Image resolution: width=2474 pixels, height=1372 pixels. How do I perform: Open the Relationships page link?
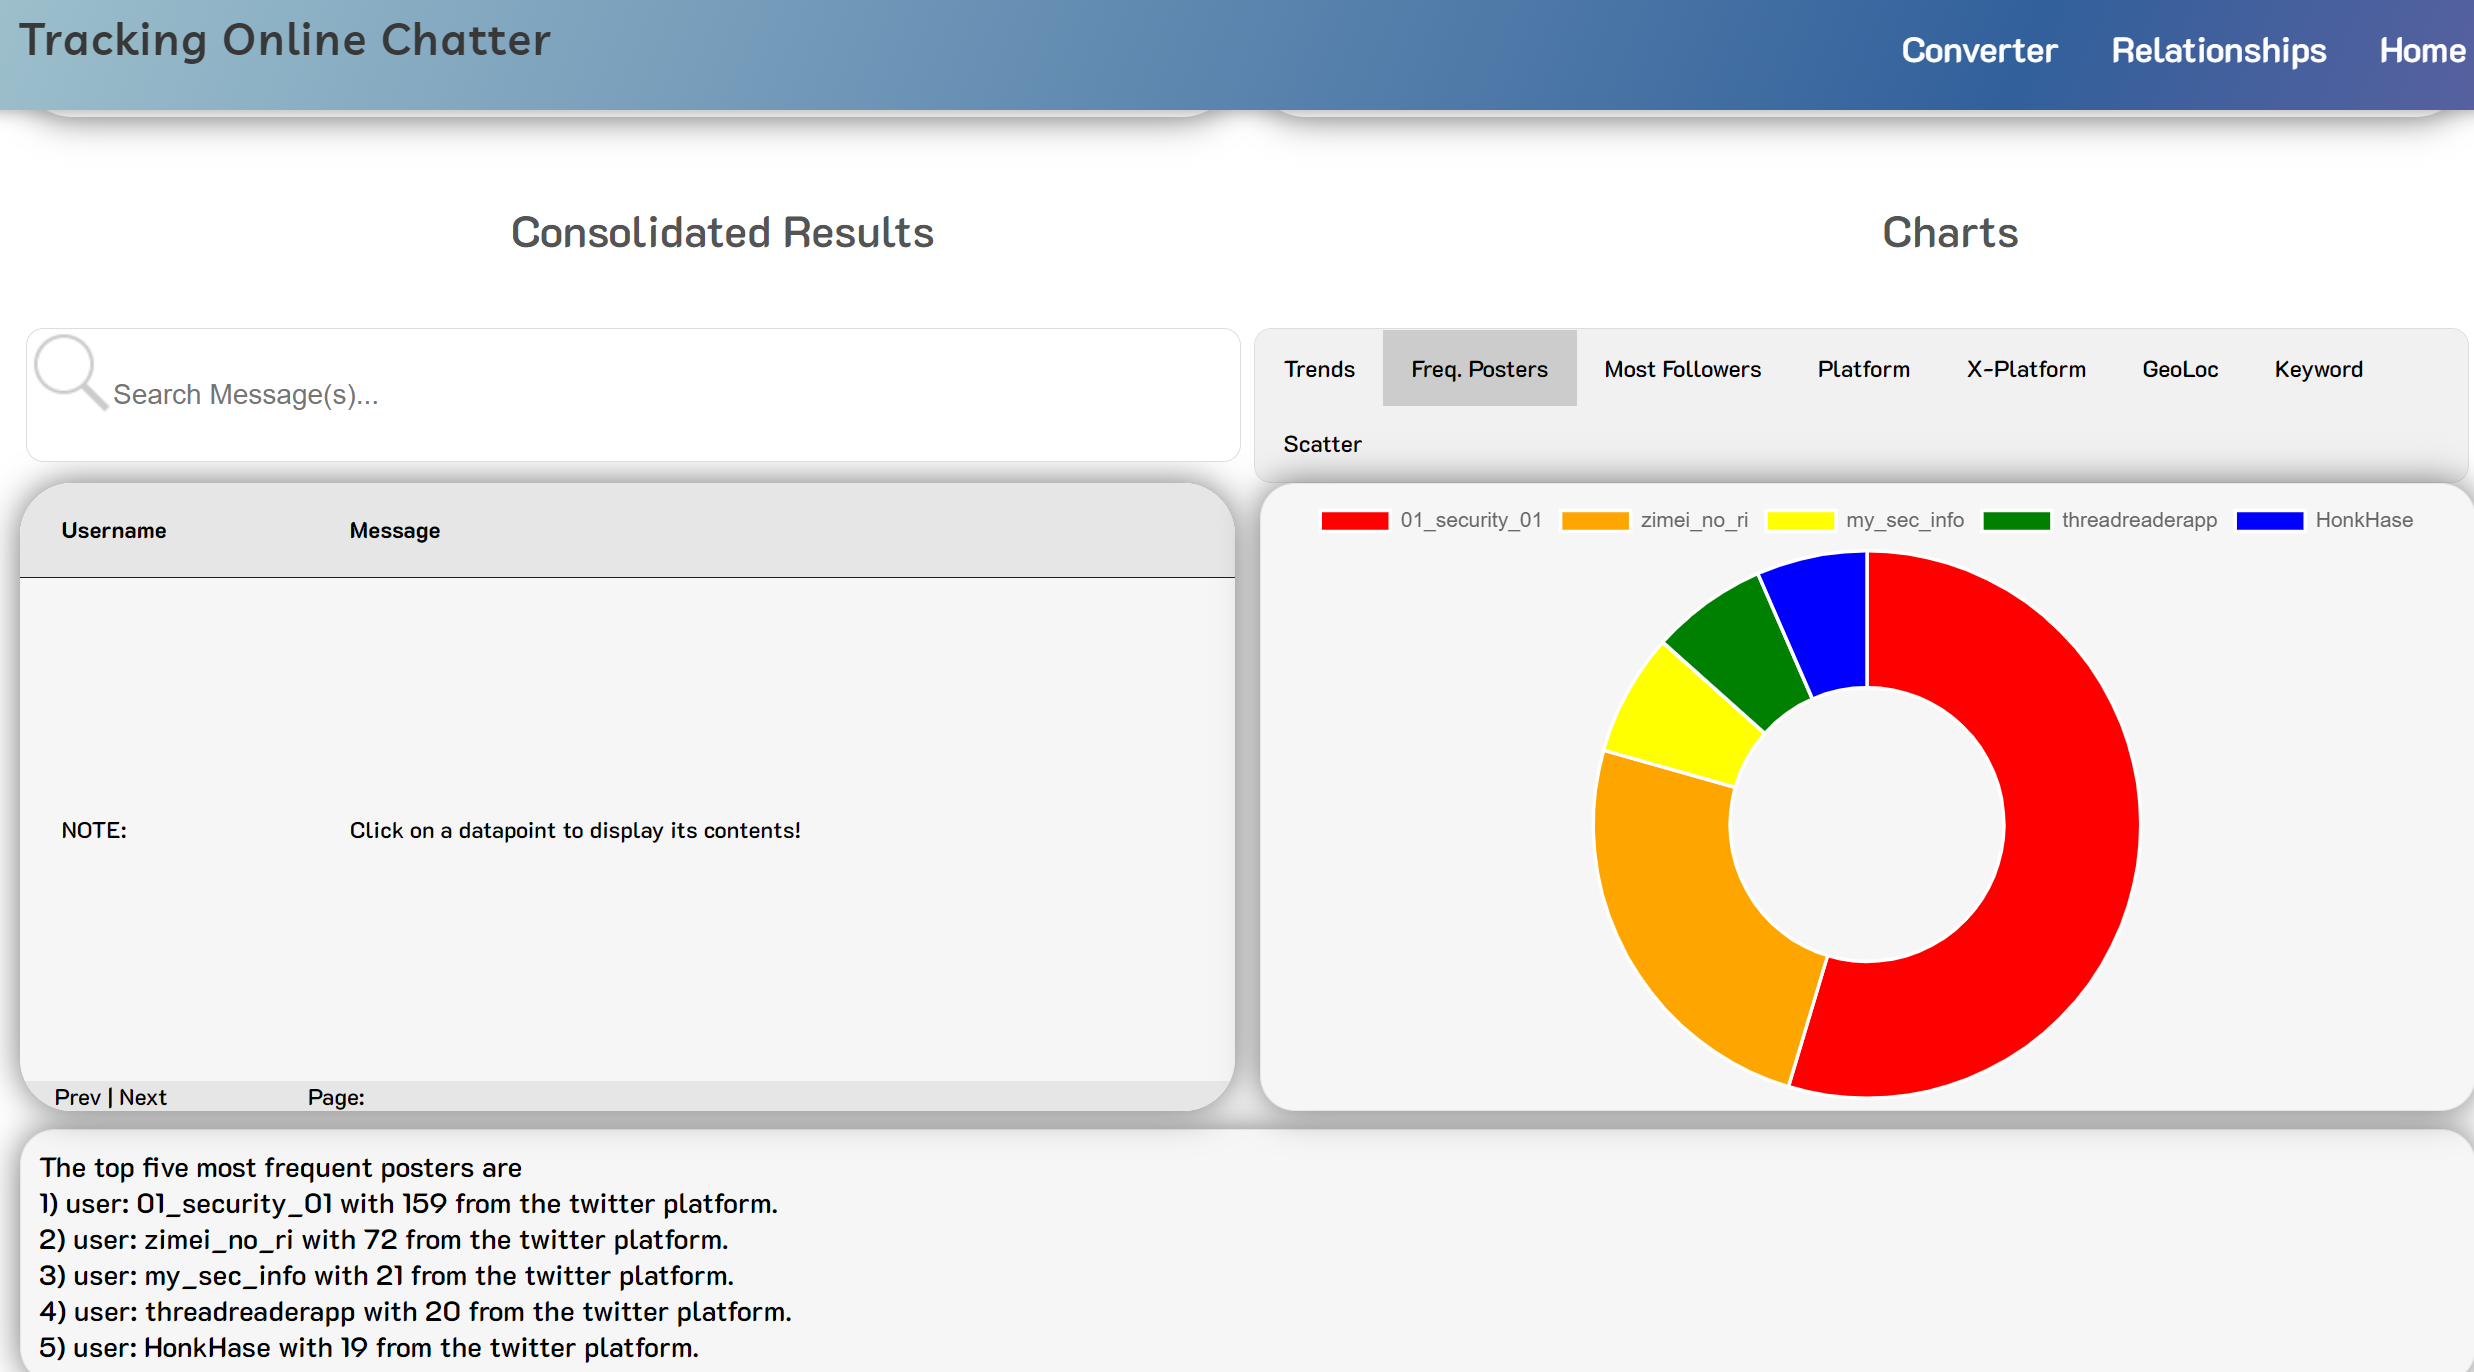(x=2218, y=51)
